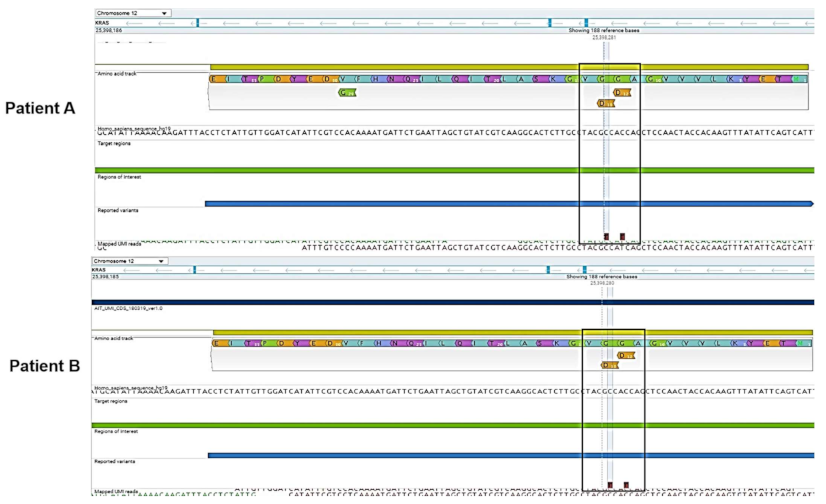Viewport: 826px width, 504px height.
Task: Select the Amino acid track label in Patient A
Action: [x=118, y=73]
